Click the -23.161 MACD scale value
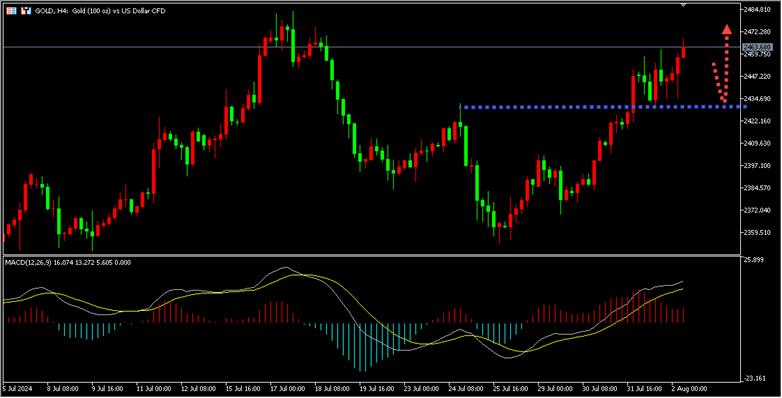 click(755, 379)
